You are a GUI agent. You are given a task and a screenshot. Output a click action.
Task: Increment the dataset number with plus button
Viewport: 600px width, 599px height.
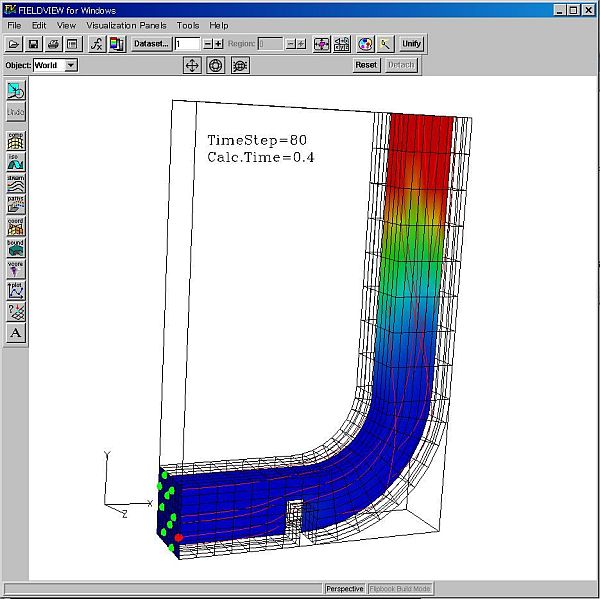pyautogui.click(x=219, y=44)
